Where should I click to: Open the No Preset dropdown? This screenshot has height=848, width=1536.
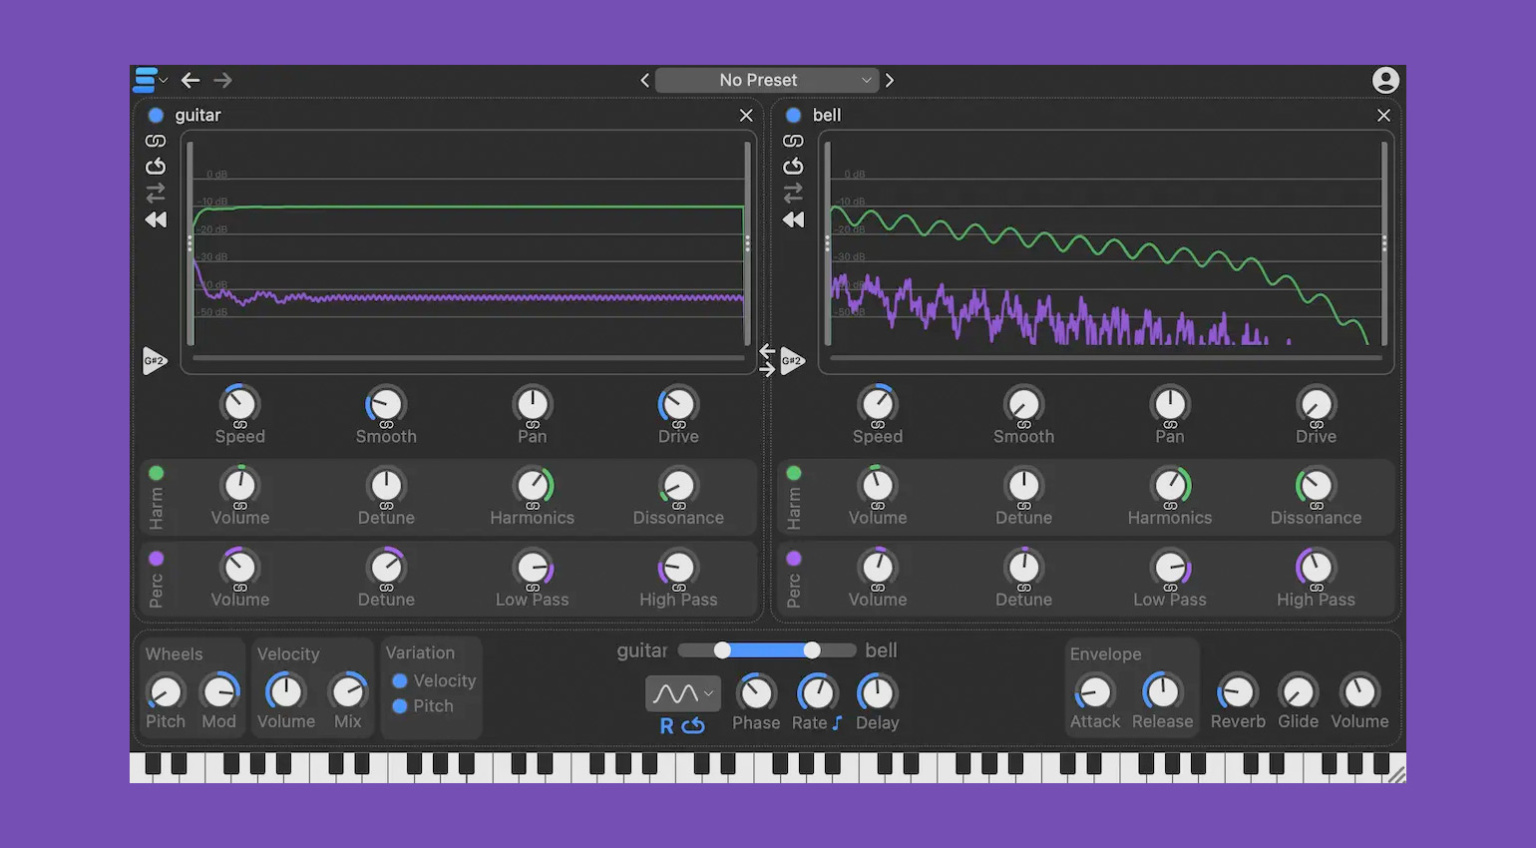[x=766, y=80]
